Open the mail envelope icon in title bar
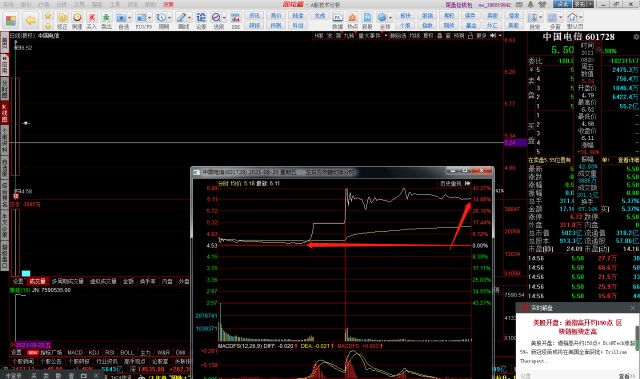640x379 pixels. click(519, 4)
